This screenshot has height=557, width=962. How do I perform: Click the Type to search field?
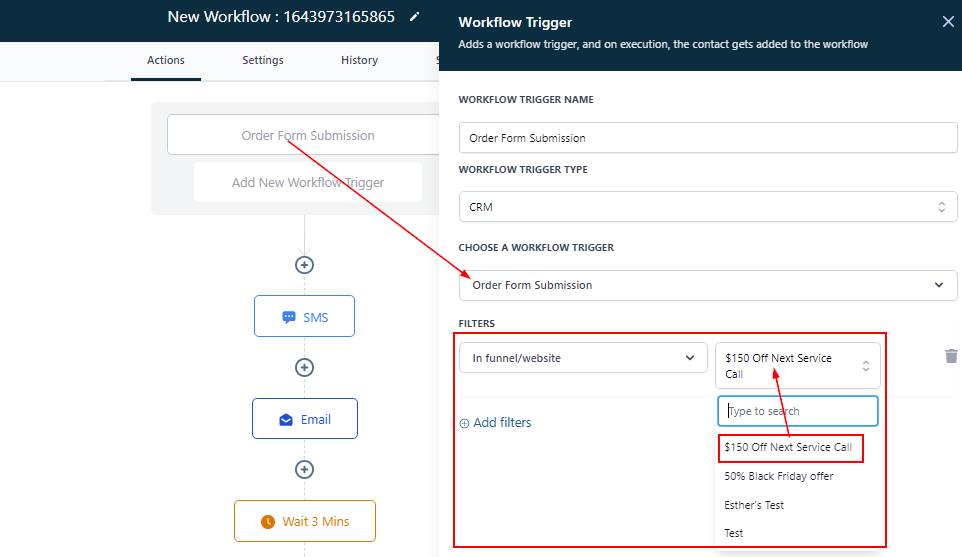[x=798, y=411]
